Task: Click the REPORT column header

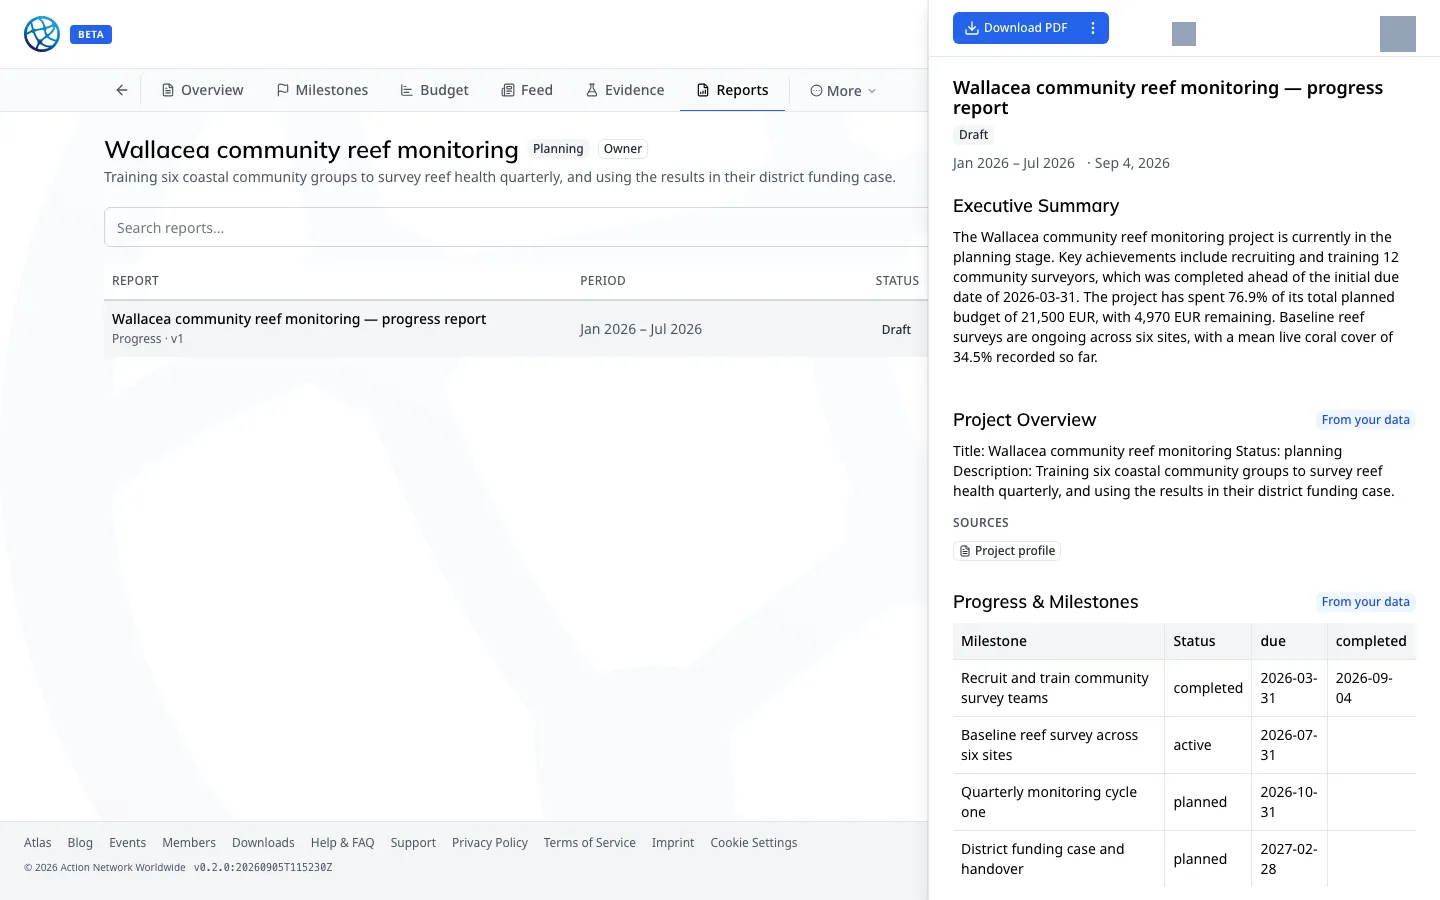Action: (135, 281)
